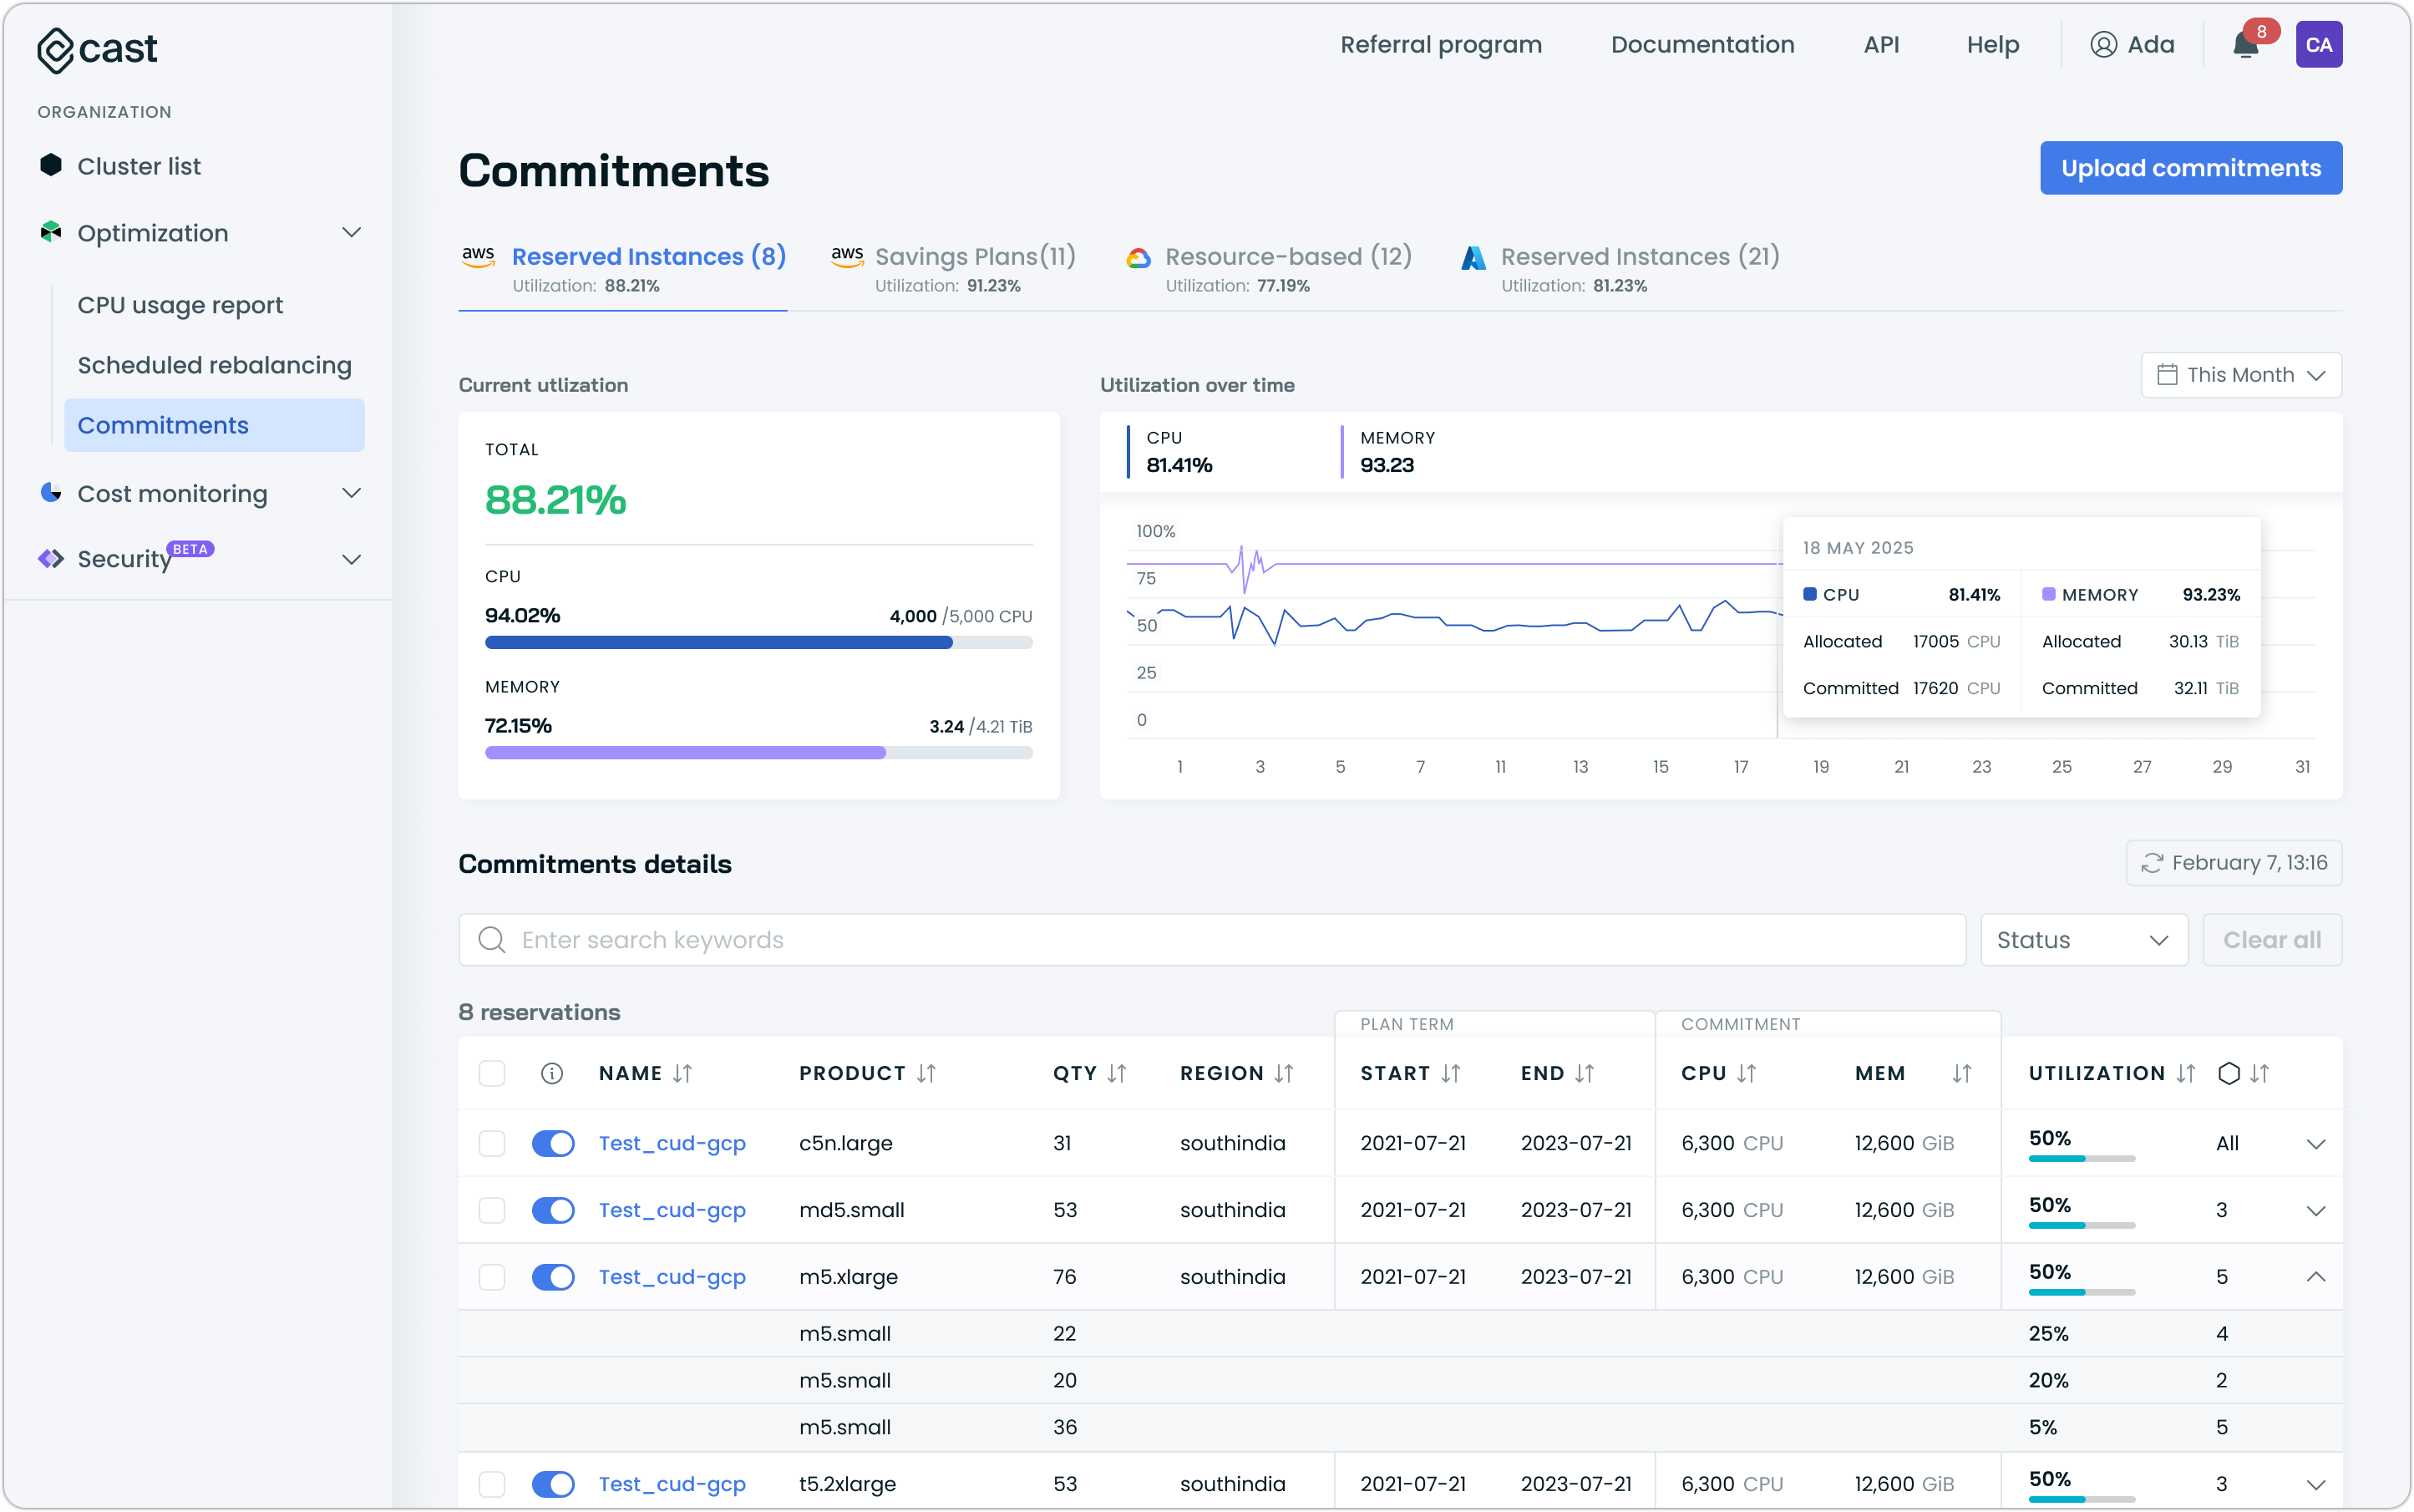Click the info icon in table header
This screenshot has width=2414, height=1512.
[x=552, y=1073]
